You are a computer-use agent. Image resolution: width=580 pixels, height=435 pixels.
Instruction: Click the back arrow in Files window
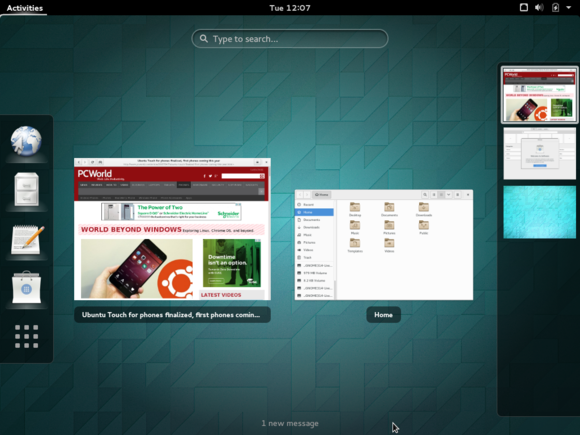(300, 195)
